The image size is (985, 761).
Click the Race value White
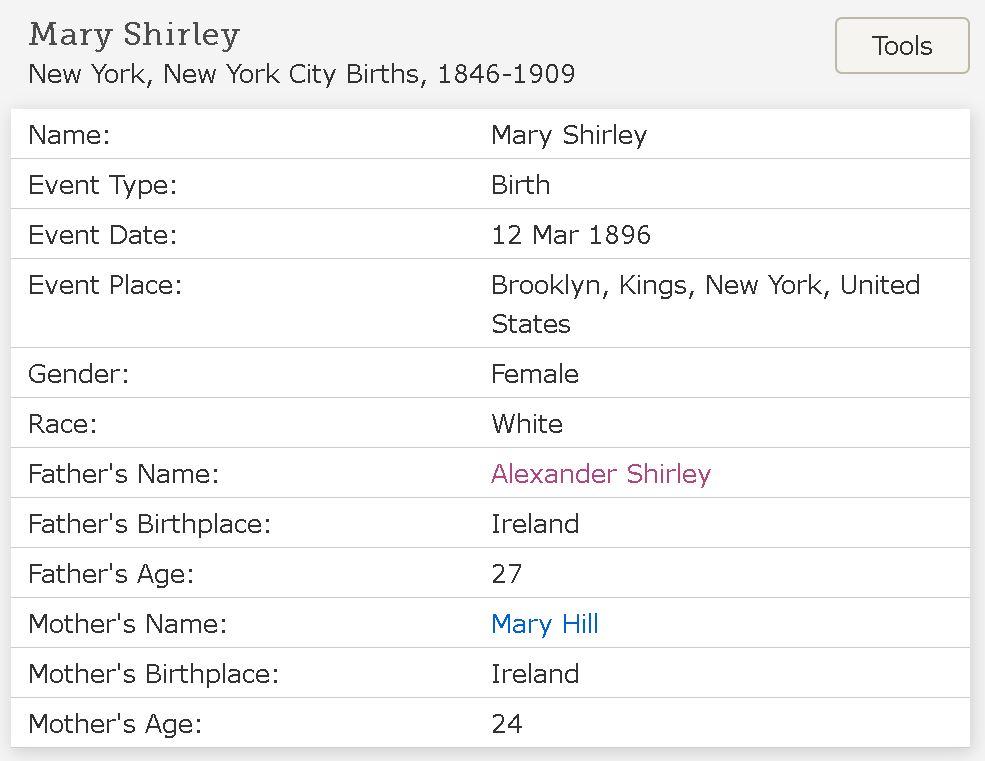pos(526,424)
